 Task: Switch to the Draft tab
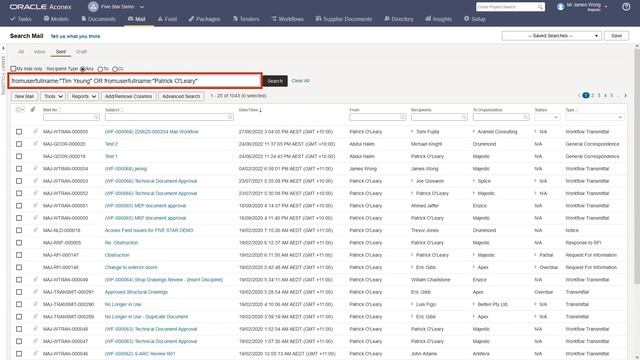81,52
